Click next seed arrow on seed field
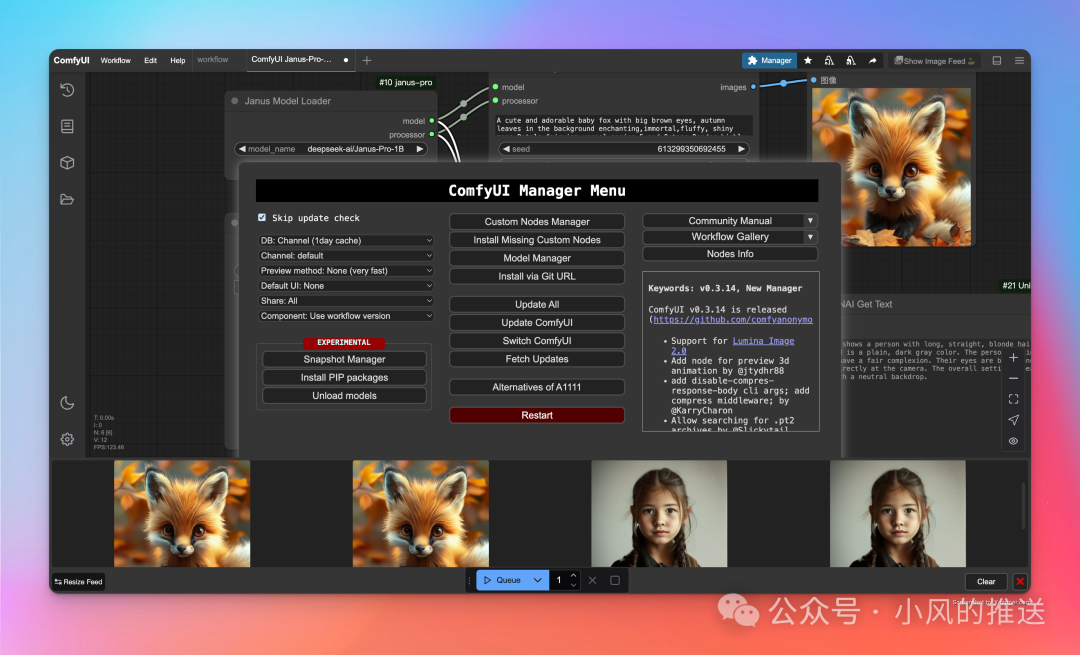The width and height of the screenshot is (1080, 655). [741, 149]
